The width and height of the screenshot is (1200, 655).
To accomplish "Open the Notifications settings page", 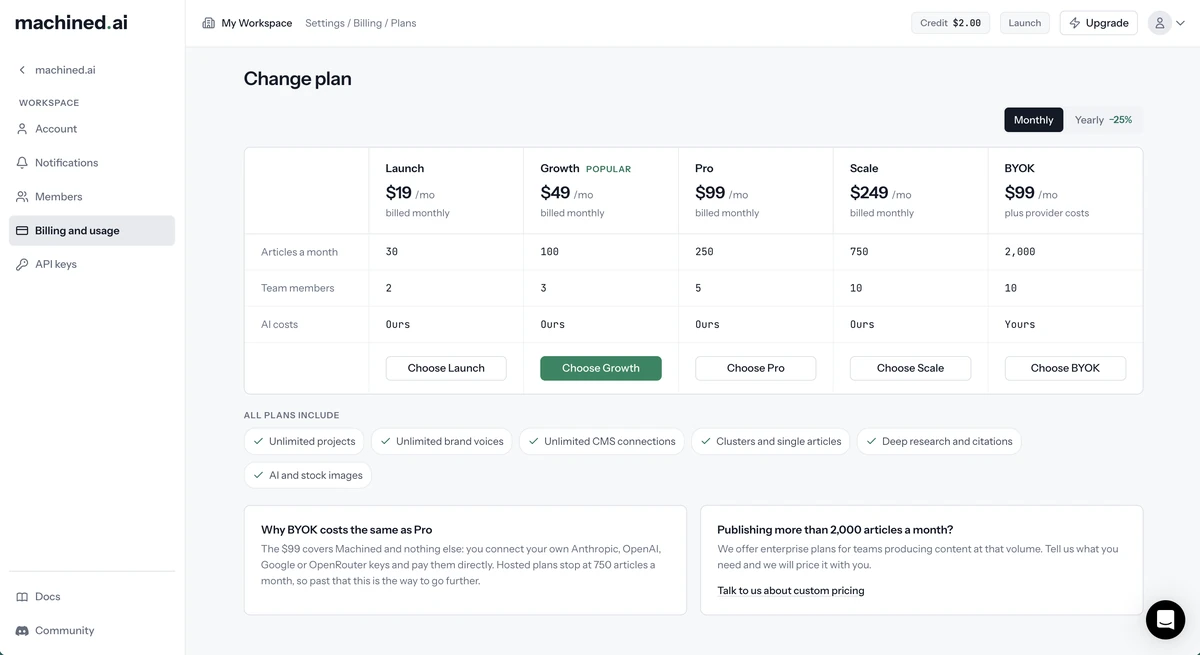I will 92,163.
